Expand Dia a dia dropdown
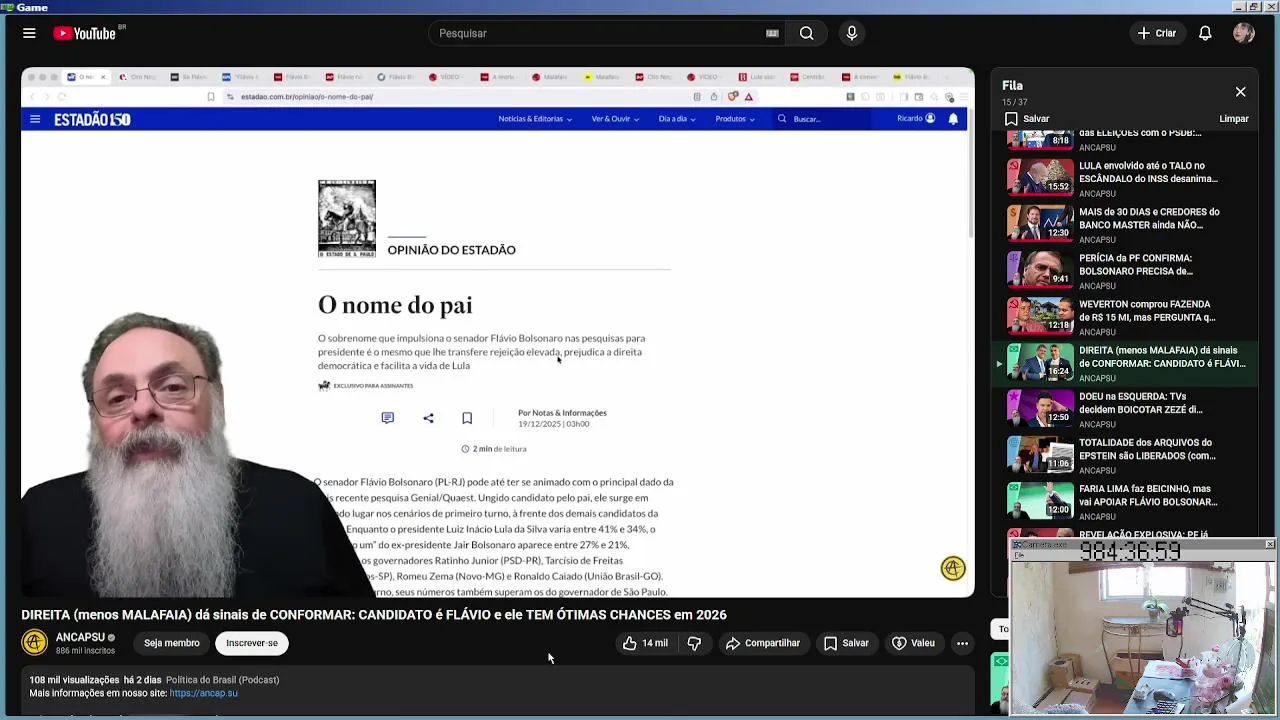1280x720 pixels. coord(677,119)
